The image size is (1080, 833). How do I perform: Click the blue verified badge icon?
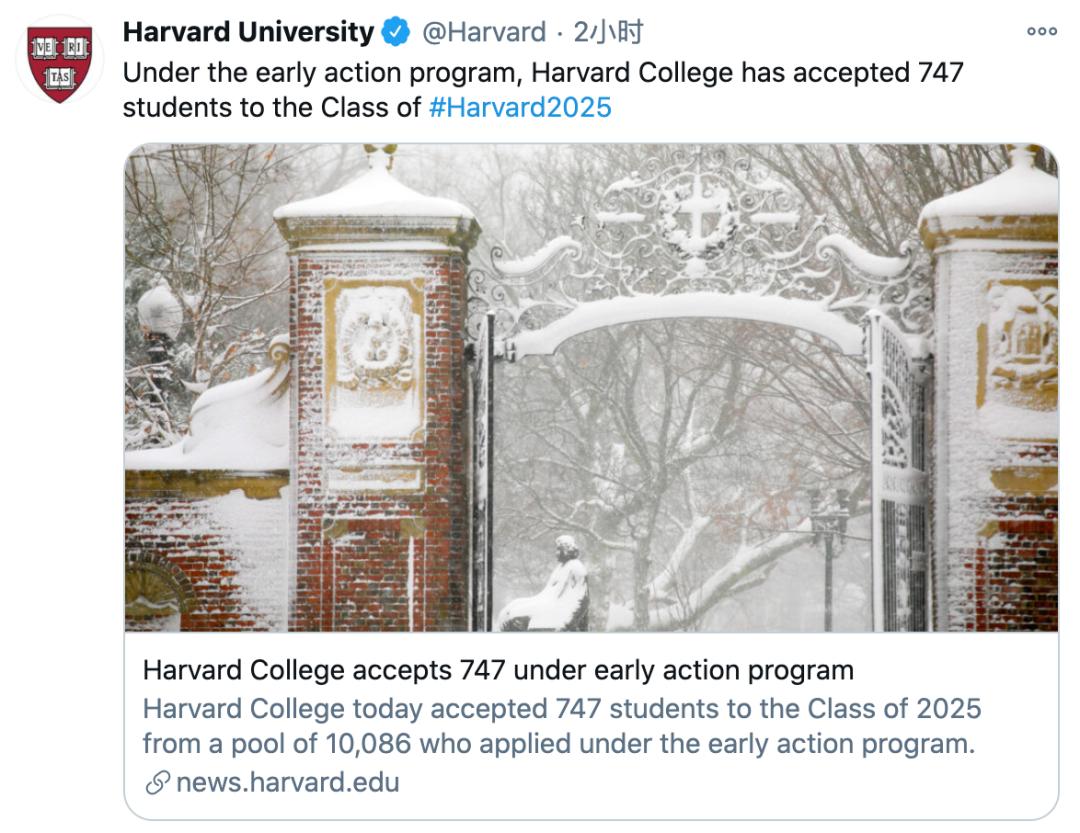click(397, 33)
